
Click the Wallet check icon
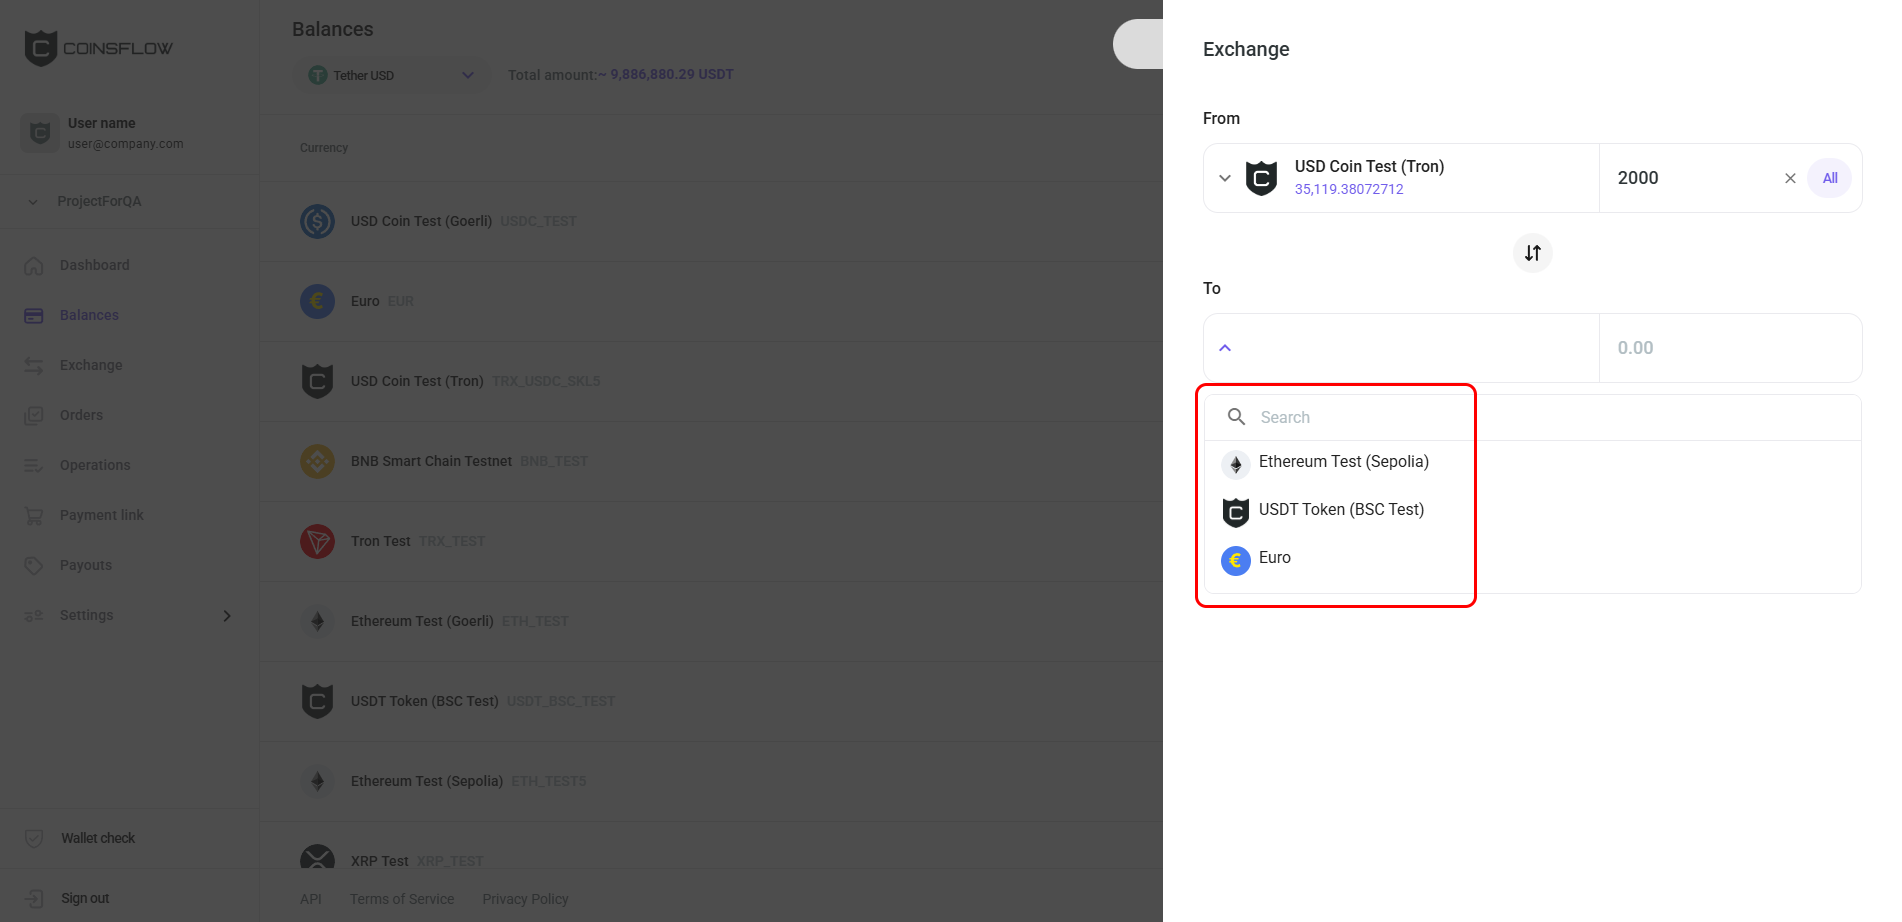pyautogui.click(x=33, y=838)
